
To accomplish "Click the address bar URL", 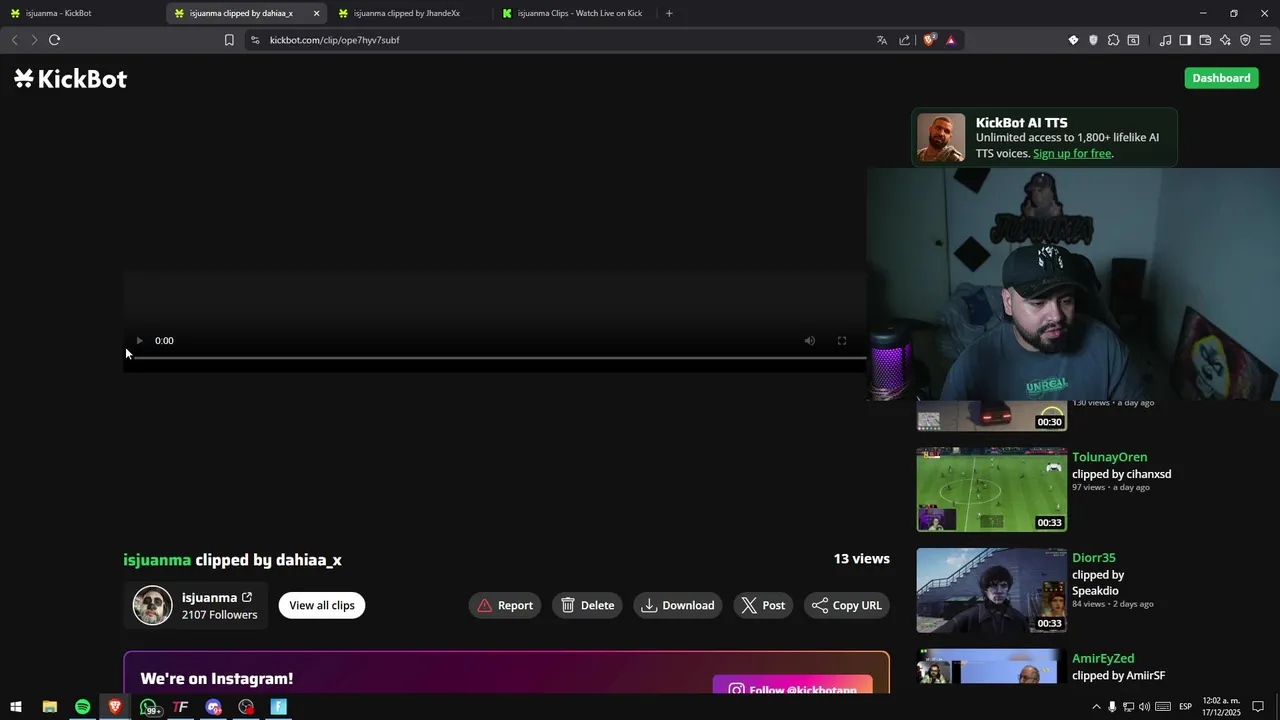I will pyautogui.click(x=334, y=40).
